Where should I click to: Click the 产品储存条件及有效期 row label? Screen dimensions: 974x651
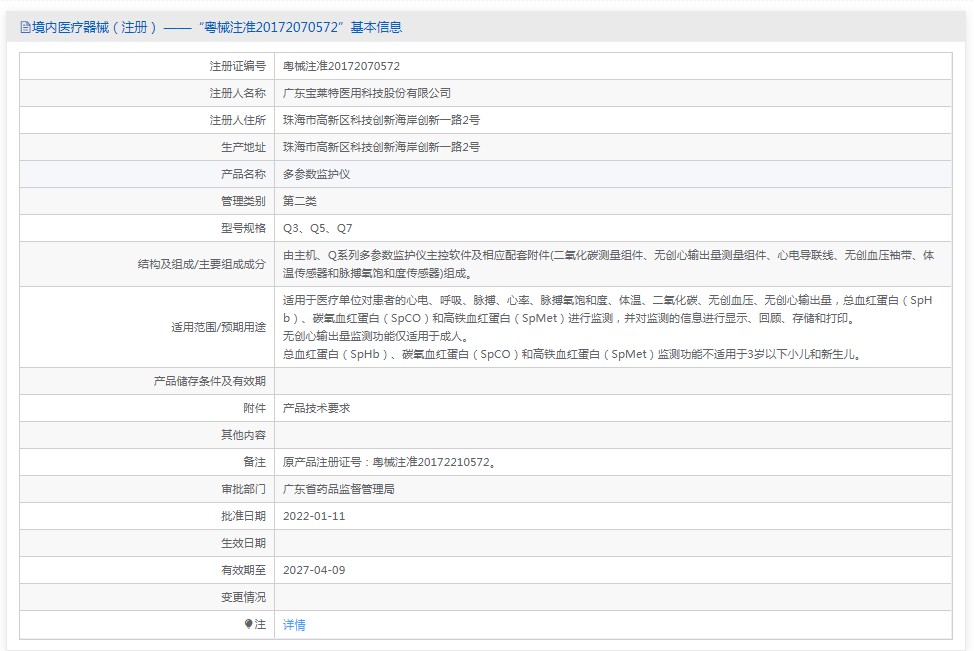(209, 381)
